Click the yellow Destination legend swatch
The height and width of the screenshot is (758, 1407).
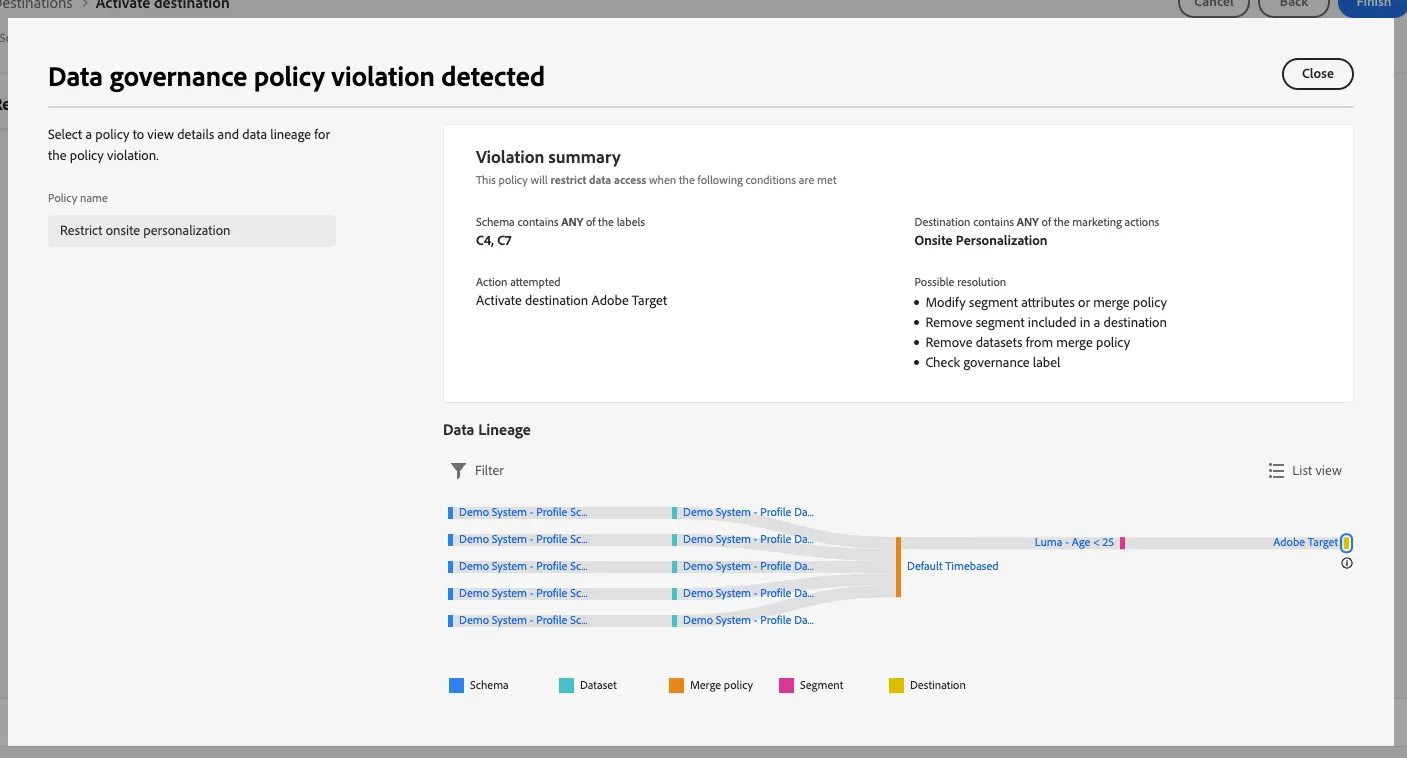(896, 685)
